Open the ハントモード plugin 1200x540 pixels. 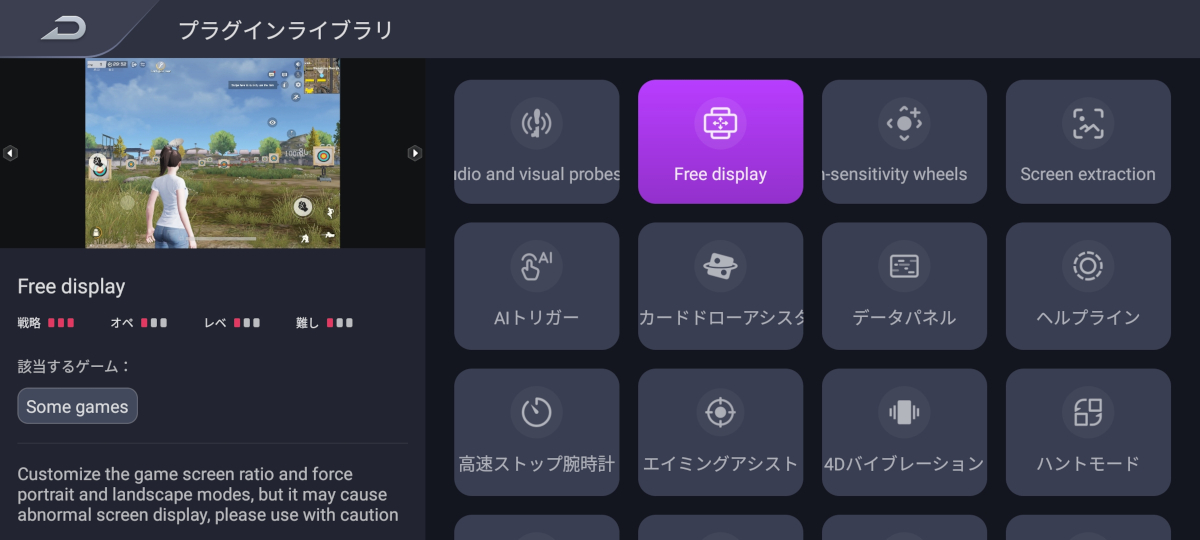(1088, 432)
